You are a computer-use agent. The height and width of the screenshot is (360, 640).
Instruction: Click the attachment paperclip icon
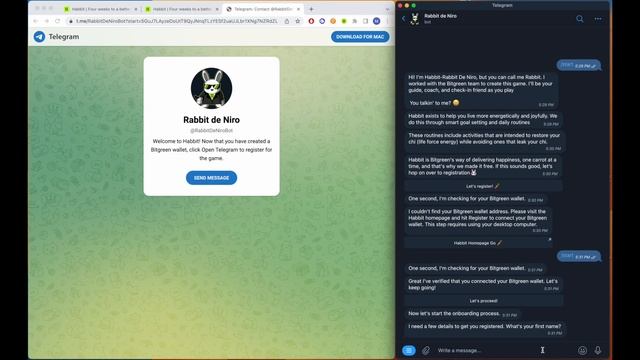pos(426,350)
